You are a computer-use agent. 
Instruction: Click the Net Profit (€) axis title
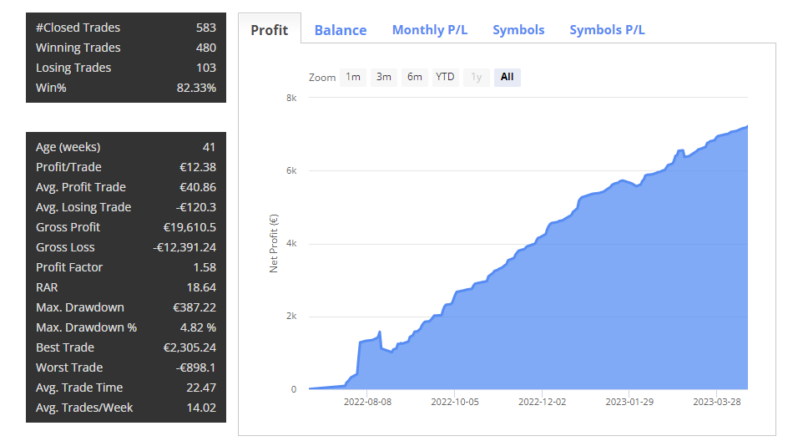[x=274, y=244]
